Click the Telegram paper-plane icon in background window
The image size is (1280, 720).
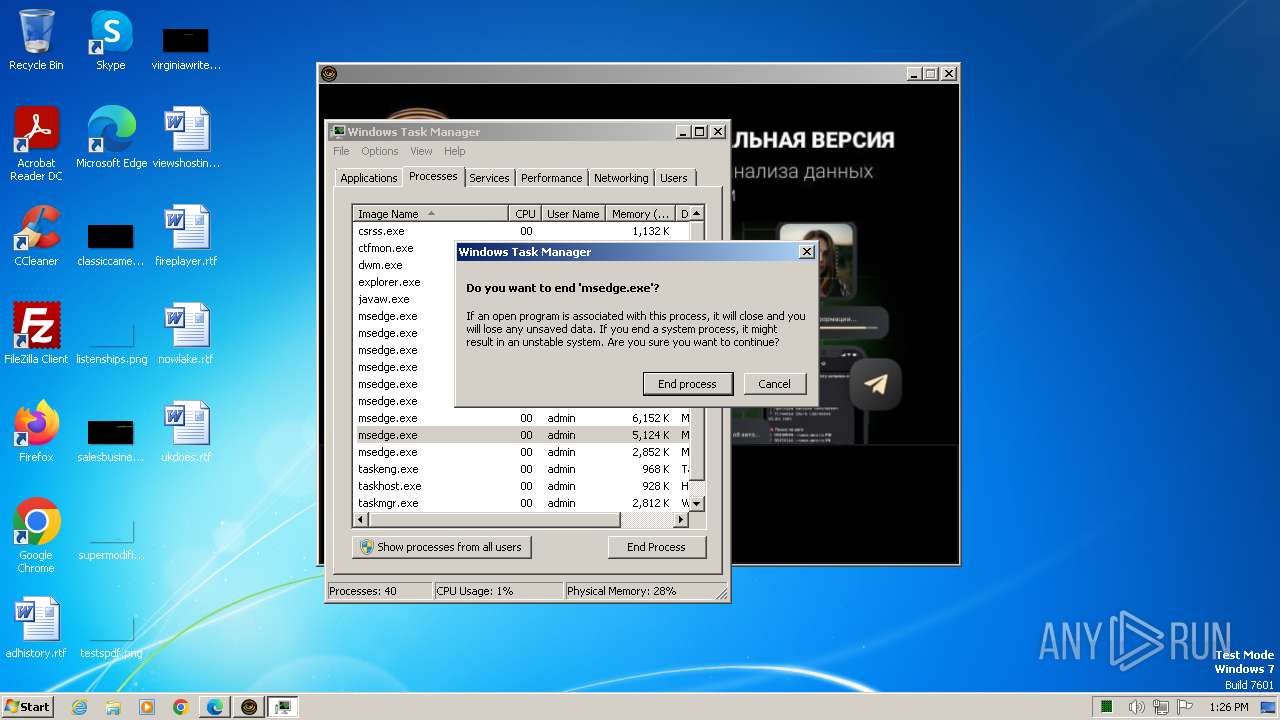876,385
